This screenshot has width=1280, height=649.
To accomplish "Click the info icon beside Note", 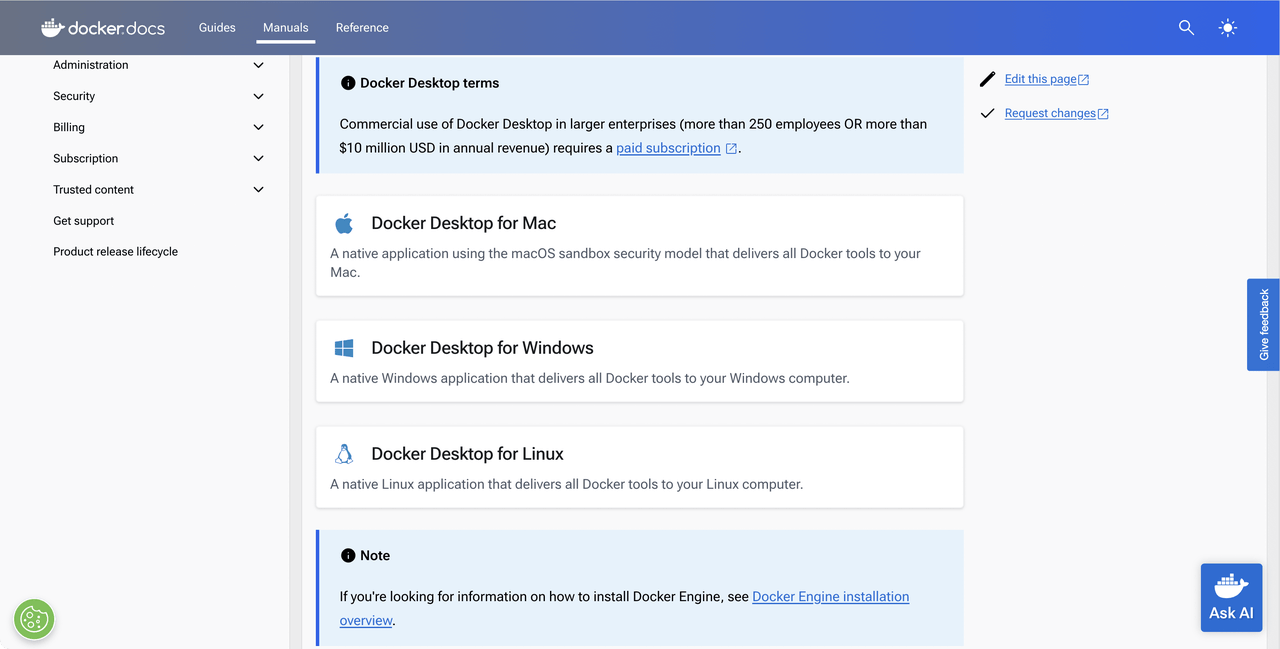I will click(x=348, y=555).
